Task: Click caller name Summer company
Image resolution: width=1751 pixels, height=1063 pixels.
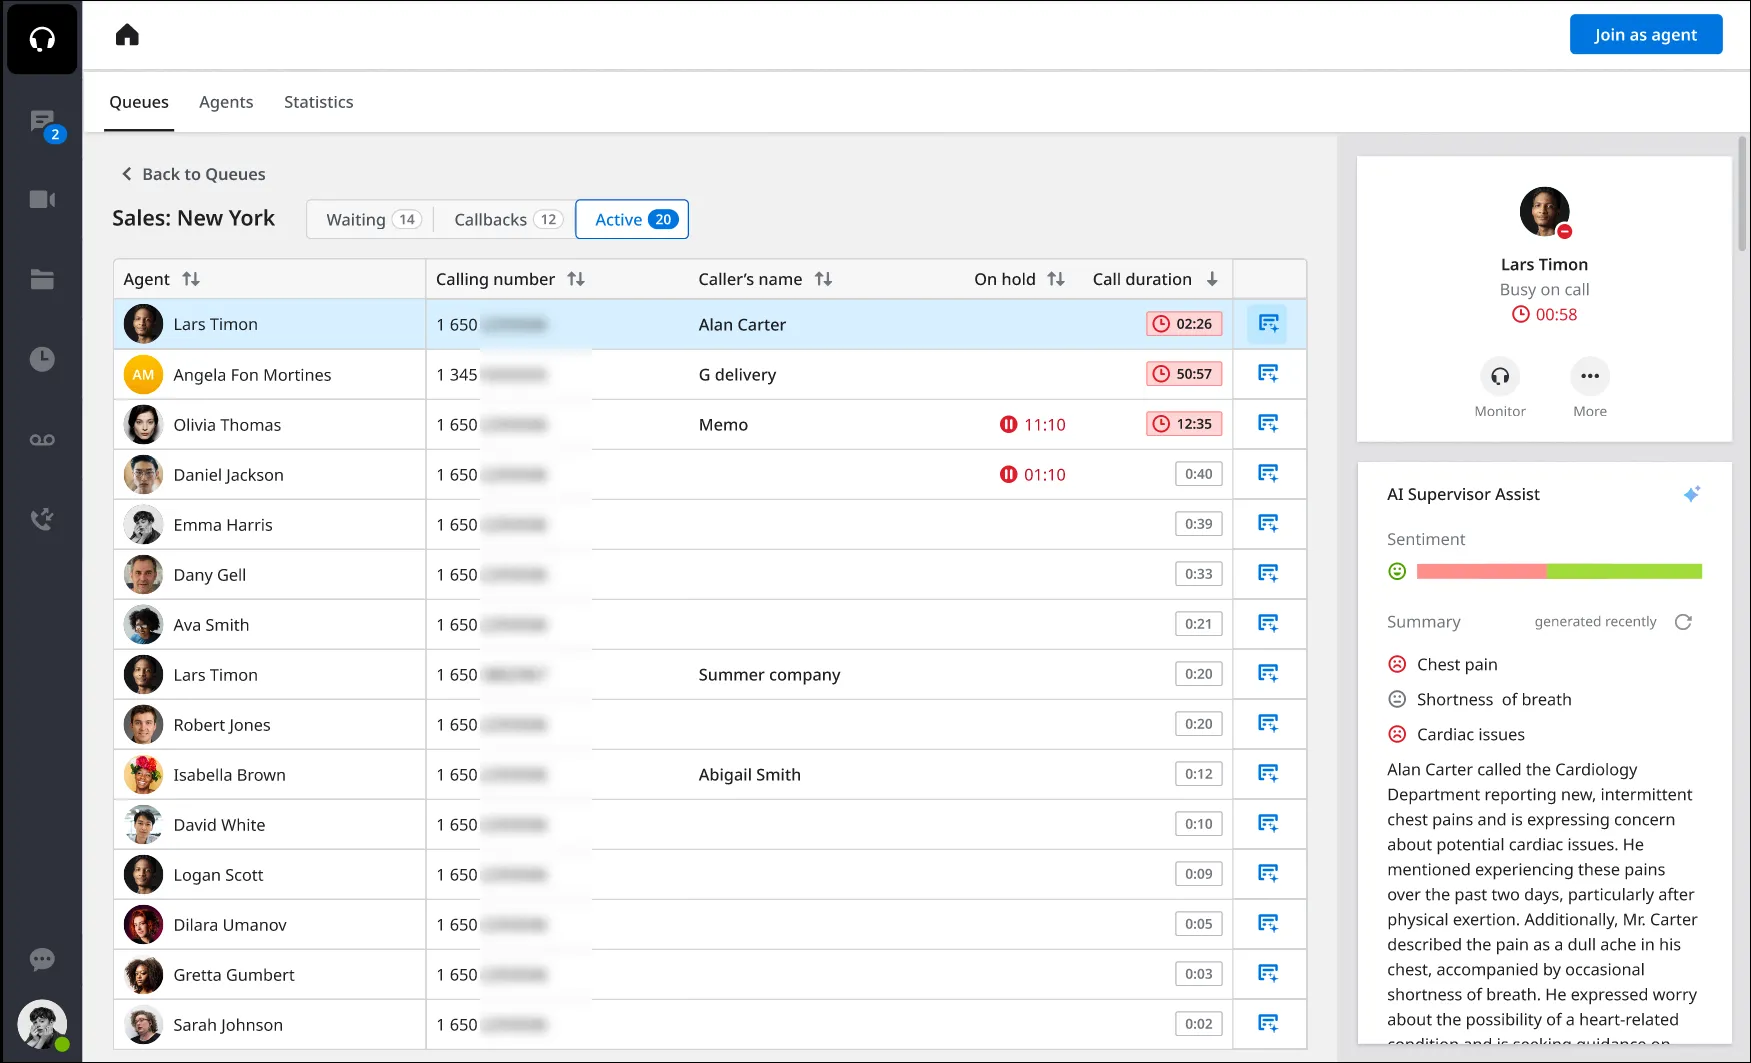Action: tap(769, 675)
